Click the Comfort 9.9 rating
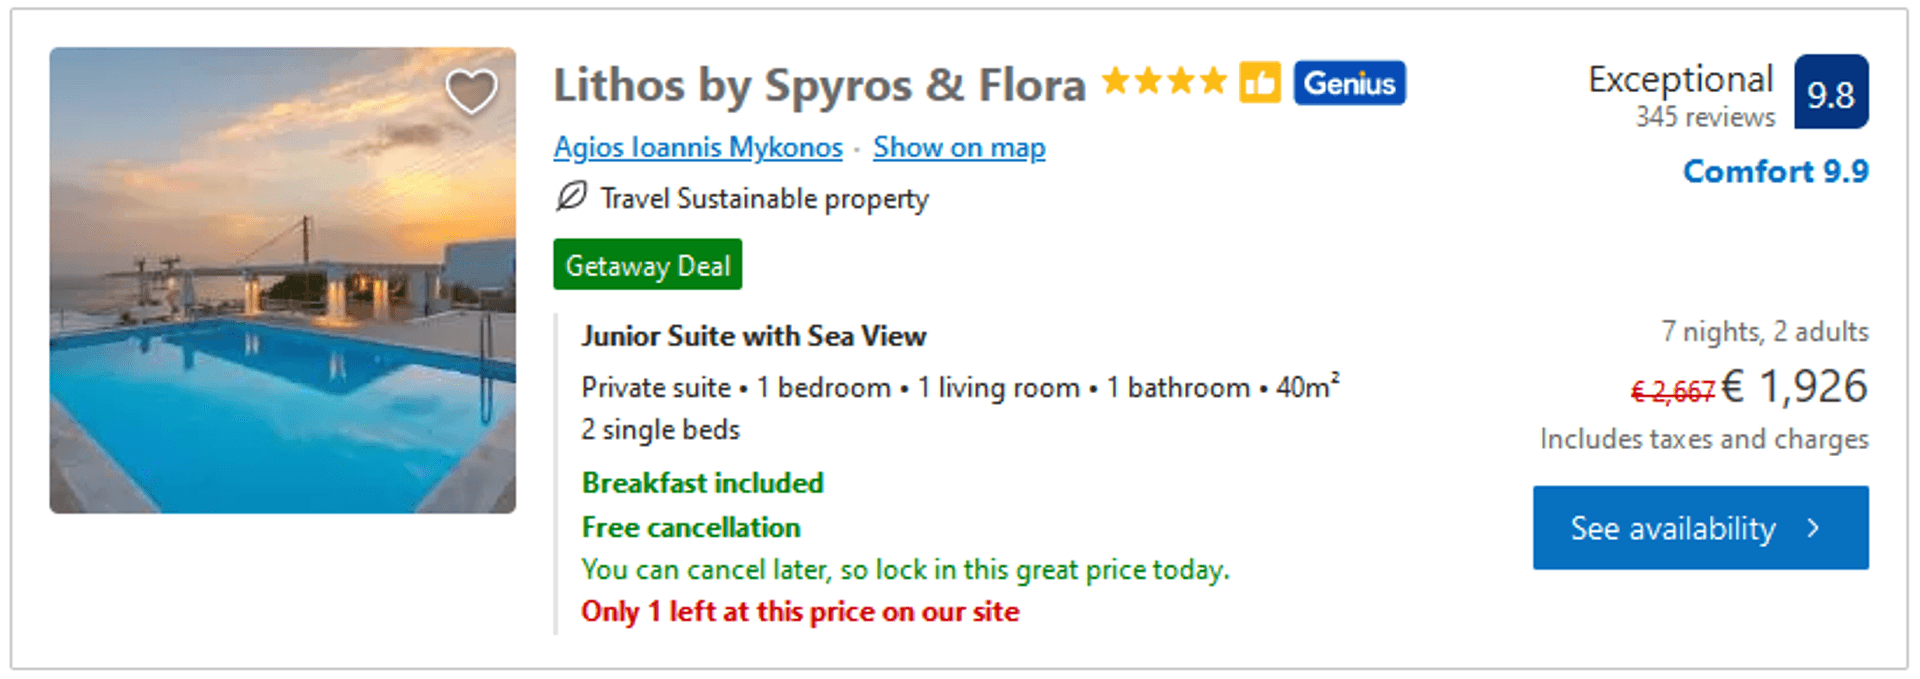The width and height of the screenshot is (1920, 679). pyautogui.click(x=1775, y=171)
